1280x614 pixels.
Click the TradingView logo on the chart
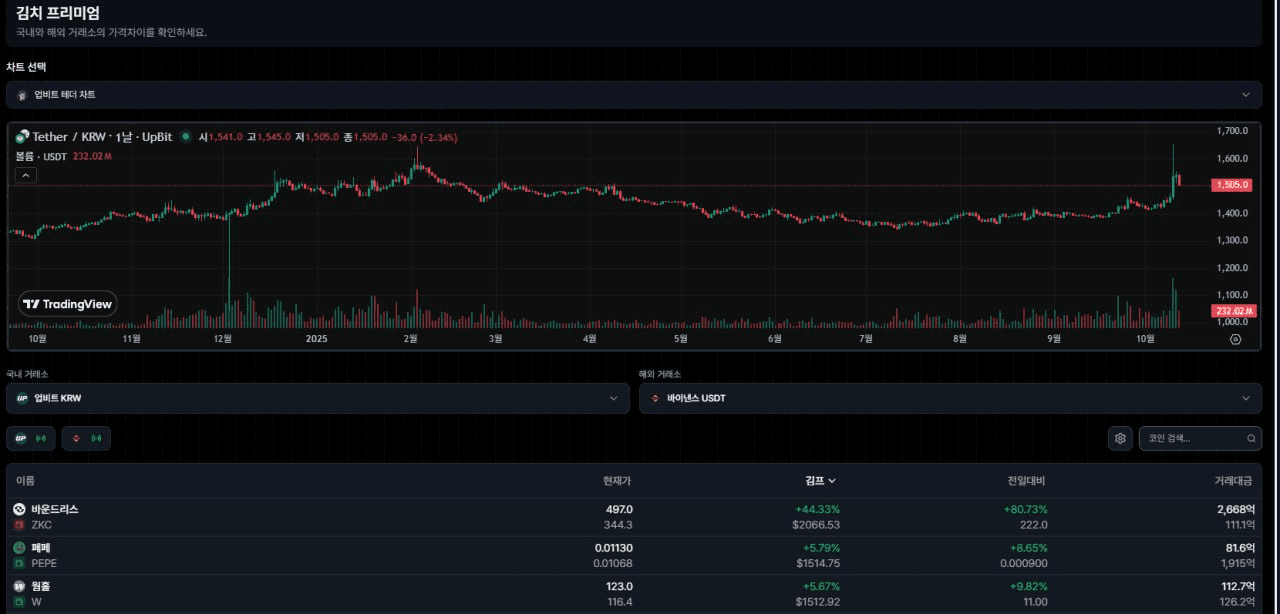coord(68,304)
